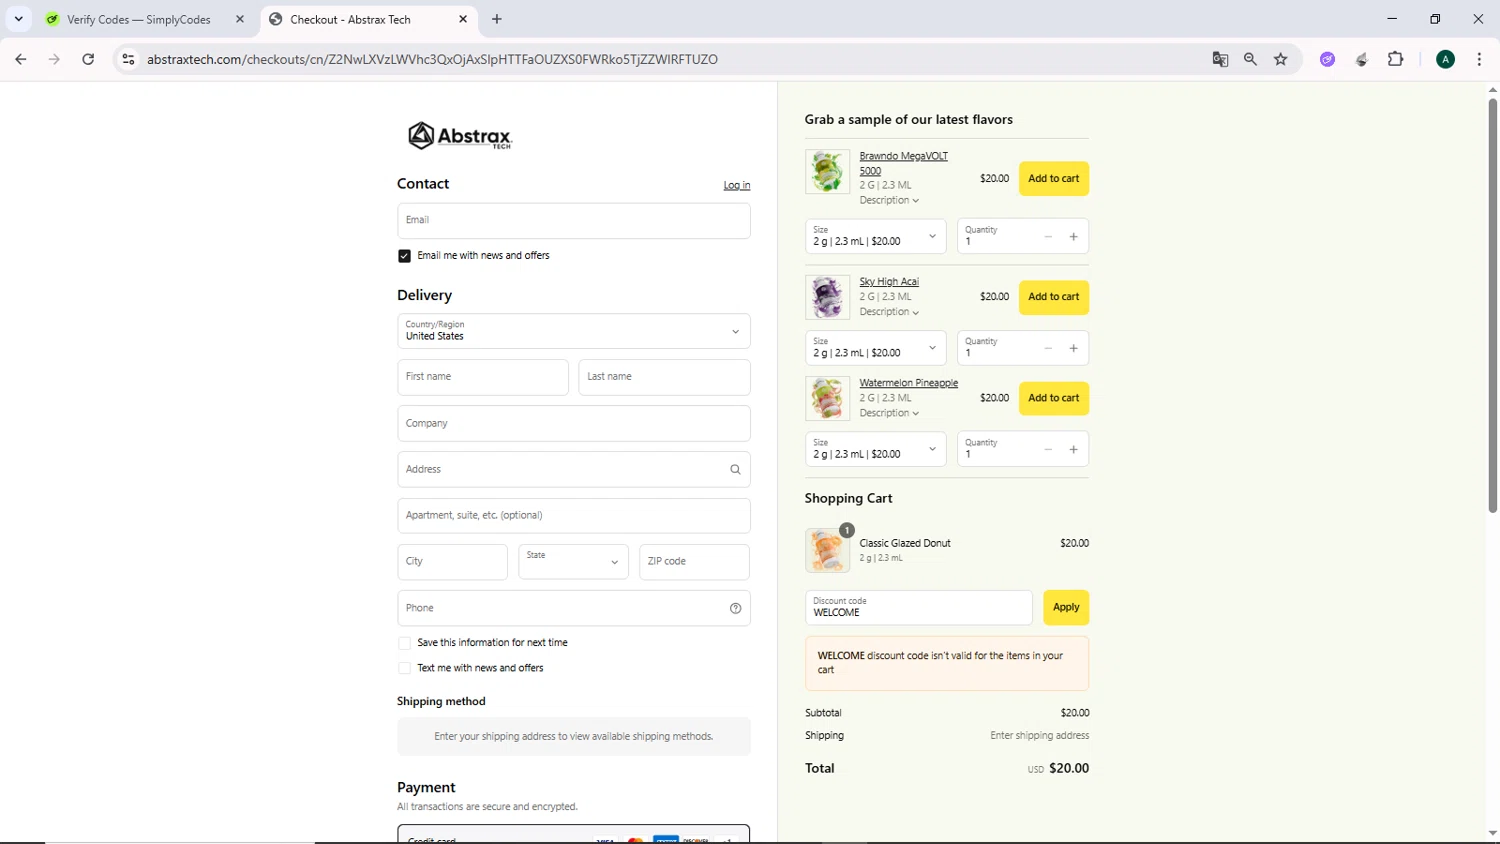Open the Sky High Acai product link
The image size is (1500, 844).
tap(889, 282)
